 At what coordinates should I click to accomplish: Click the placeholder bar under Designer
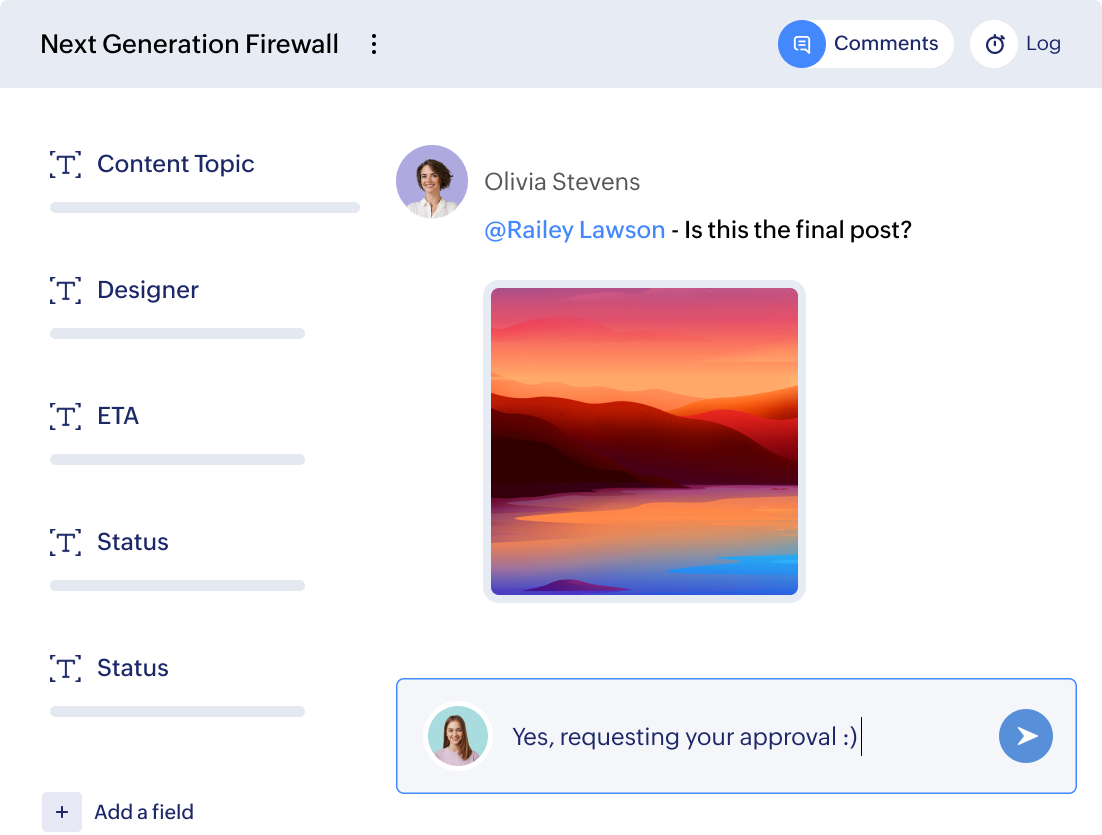click(177, 333)
